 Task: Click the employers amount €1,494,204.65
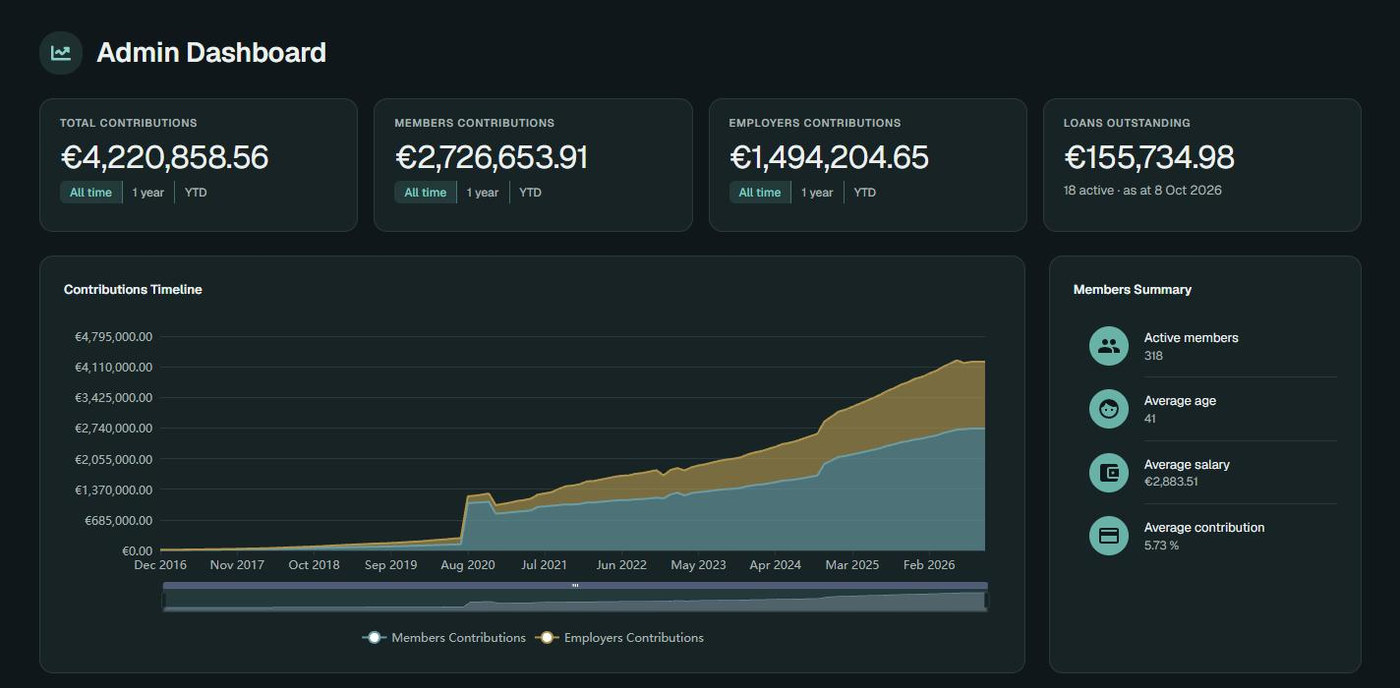point(829,158)
